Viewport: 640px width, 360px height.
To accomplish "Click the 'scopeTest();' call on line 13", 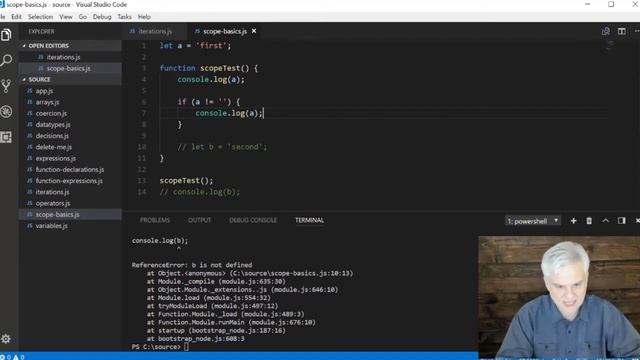I will pyautogui.click(x=186, y=180).
